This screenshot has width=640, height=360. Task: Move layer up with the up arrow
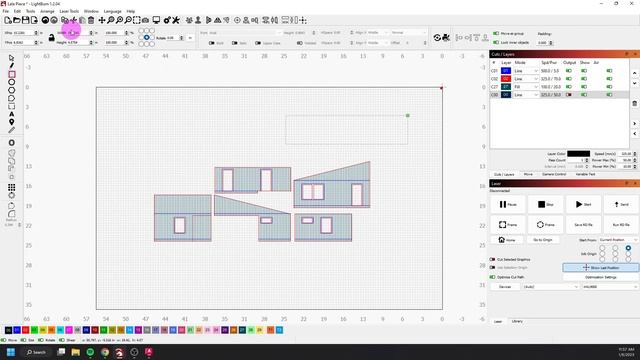(635, 73)
